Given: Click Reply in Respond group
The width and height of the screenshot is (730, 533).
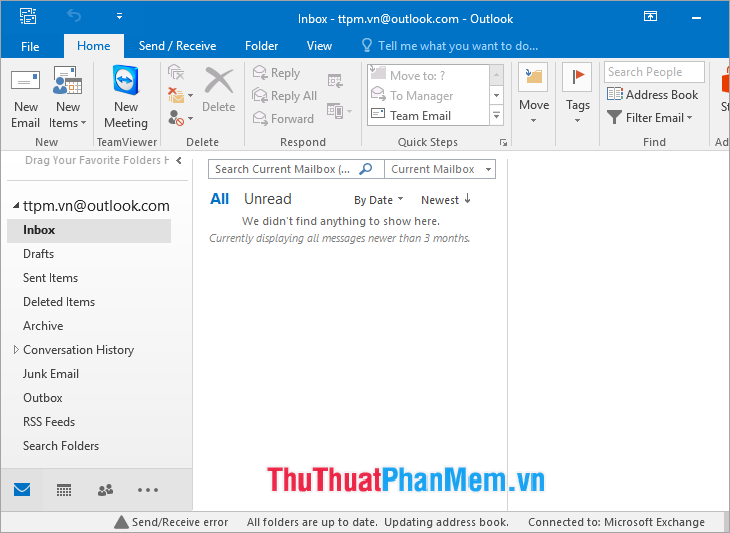Looking at the screenshot, I should (x=276, y=73).
